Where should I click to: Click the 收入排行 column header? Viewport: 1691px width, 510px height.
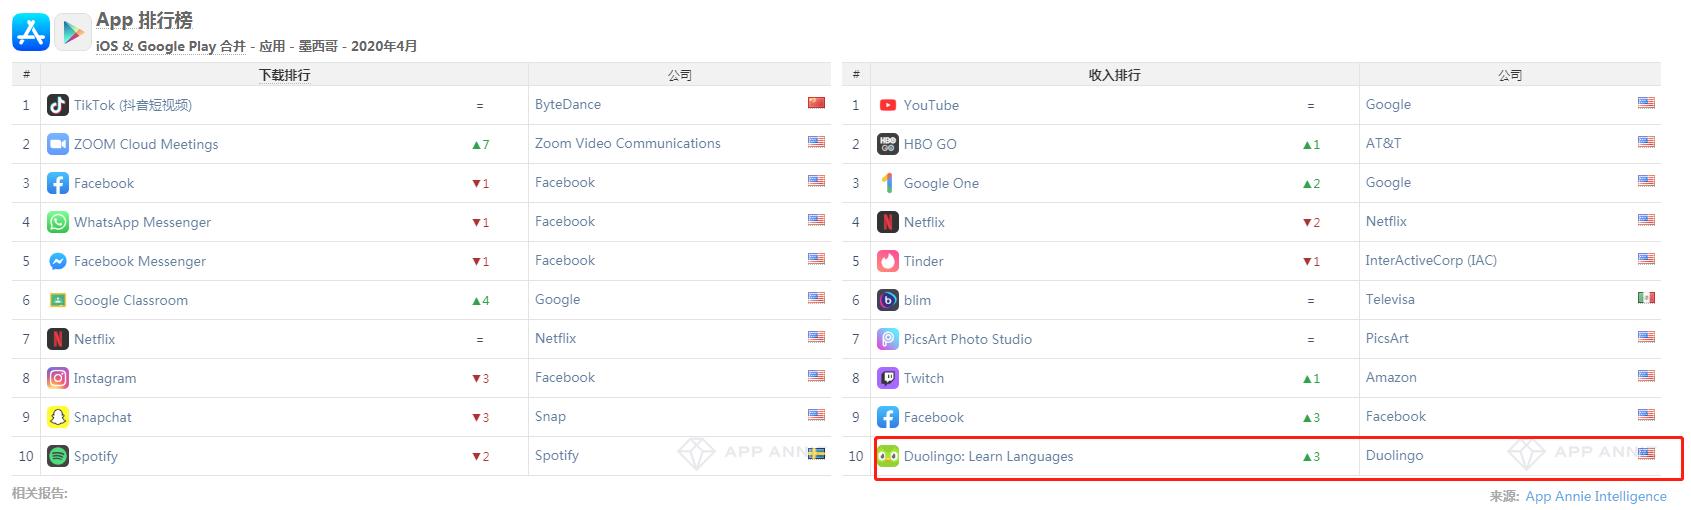[x=1114, y=75]
